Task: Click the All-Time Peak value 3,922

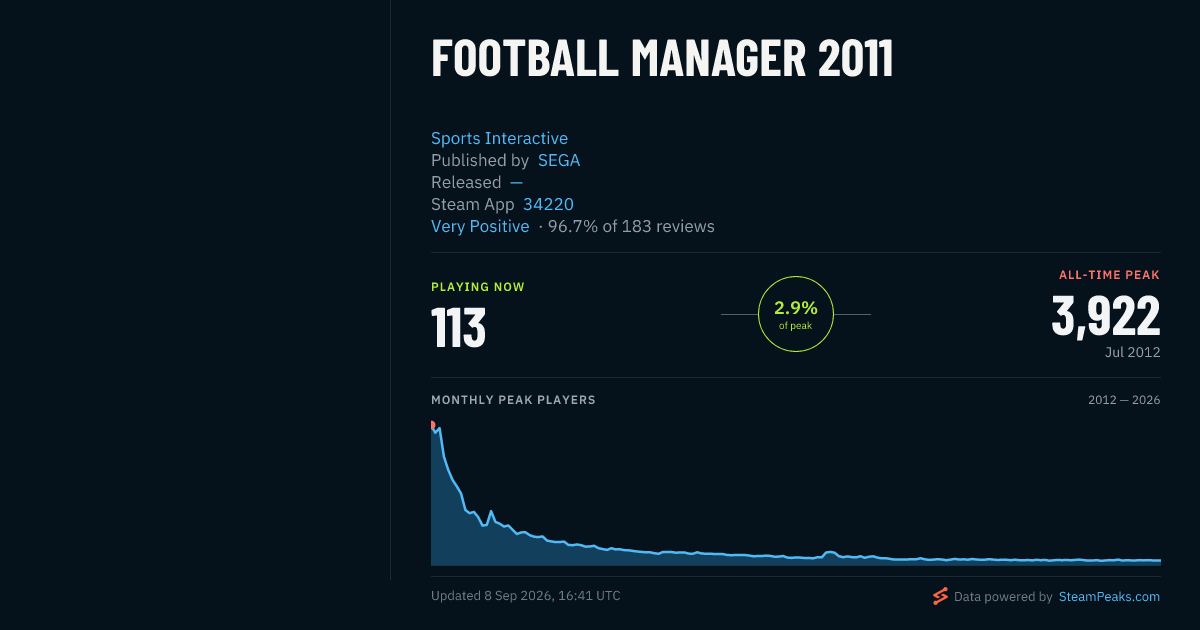Action: 1106,315
